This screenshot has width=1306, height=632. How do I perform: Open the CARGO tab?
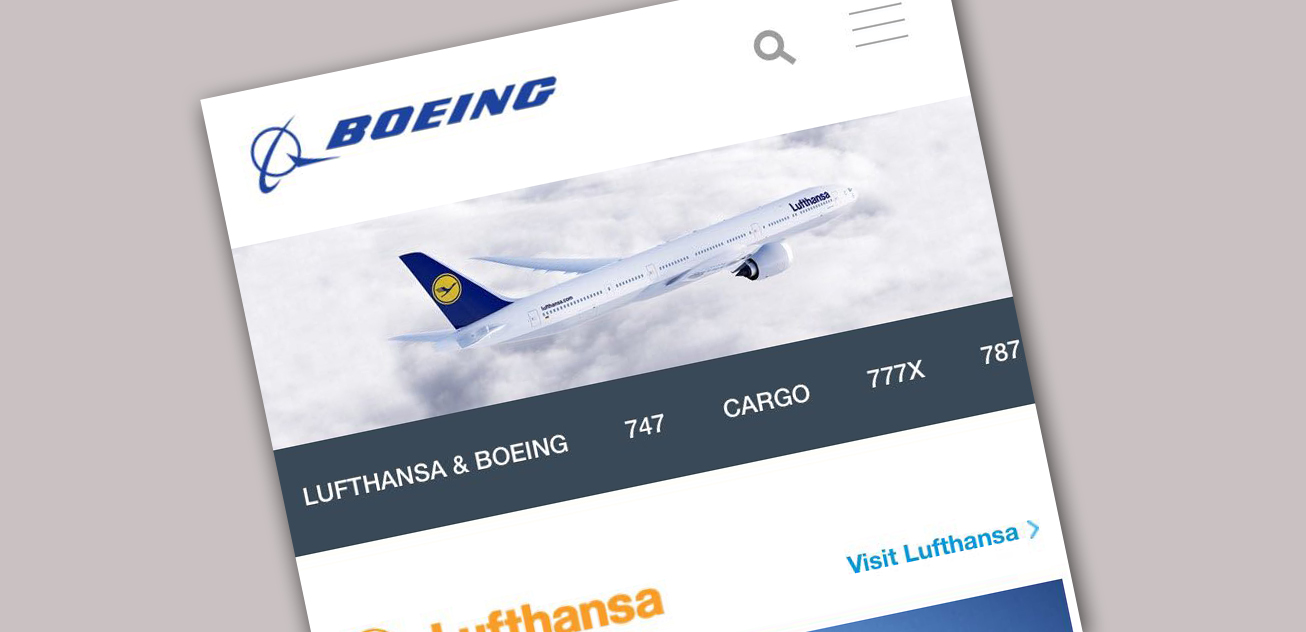[x=766, y=400]
